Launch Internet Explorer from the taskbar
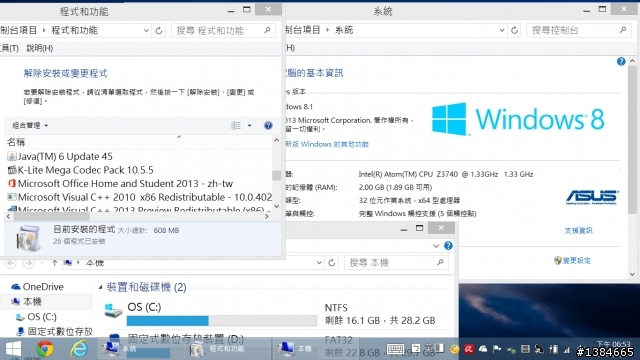The width and height of the screenshot is (640, 360). (78, 349)
